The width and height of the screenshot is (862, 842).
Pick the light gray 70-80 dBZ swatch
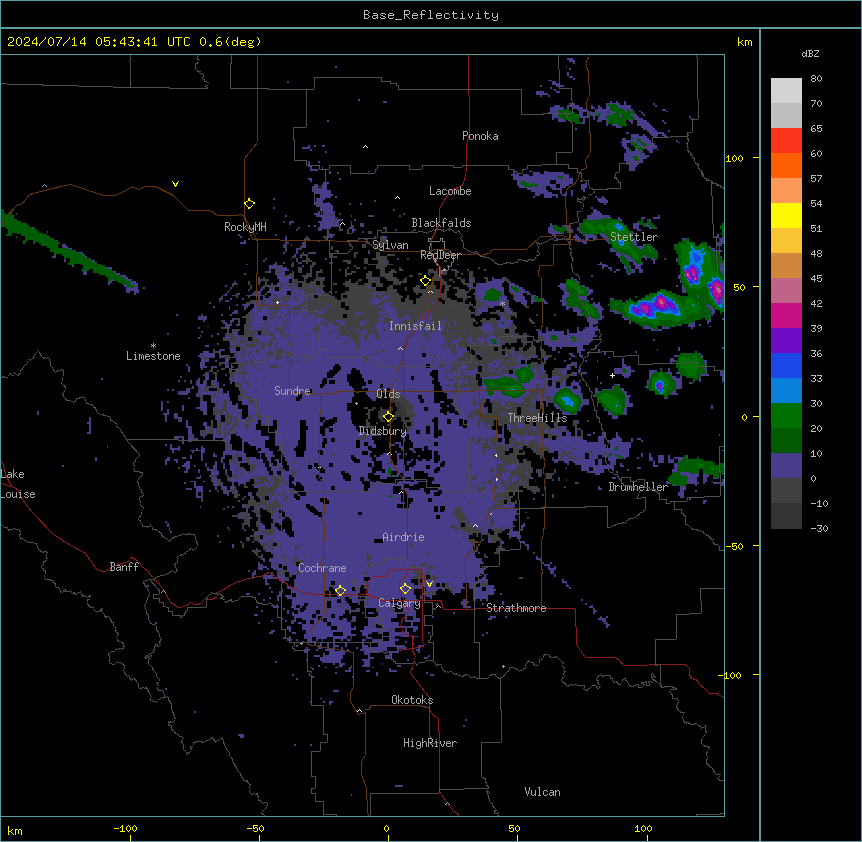(x=786, y=91)
